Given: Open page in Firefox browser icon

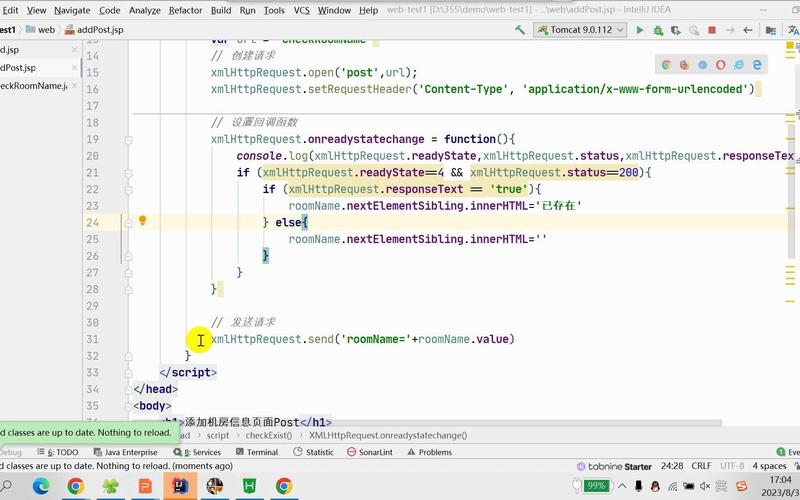Looking at the screenshot, I should (684, 65).
